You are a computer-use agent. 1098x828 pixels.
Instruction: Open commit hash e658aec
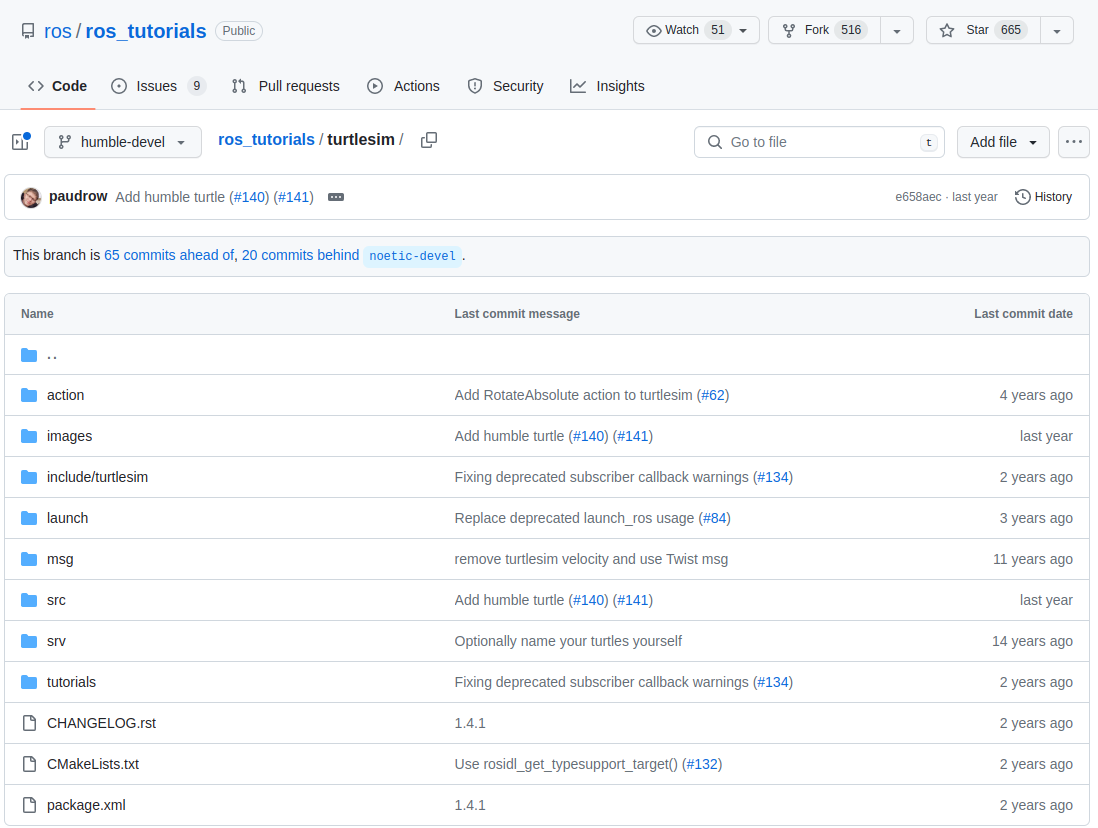pos(918,198)
